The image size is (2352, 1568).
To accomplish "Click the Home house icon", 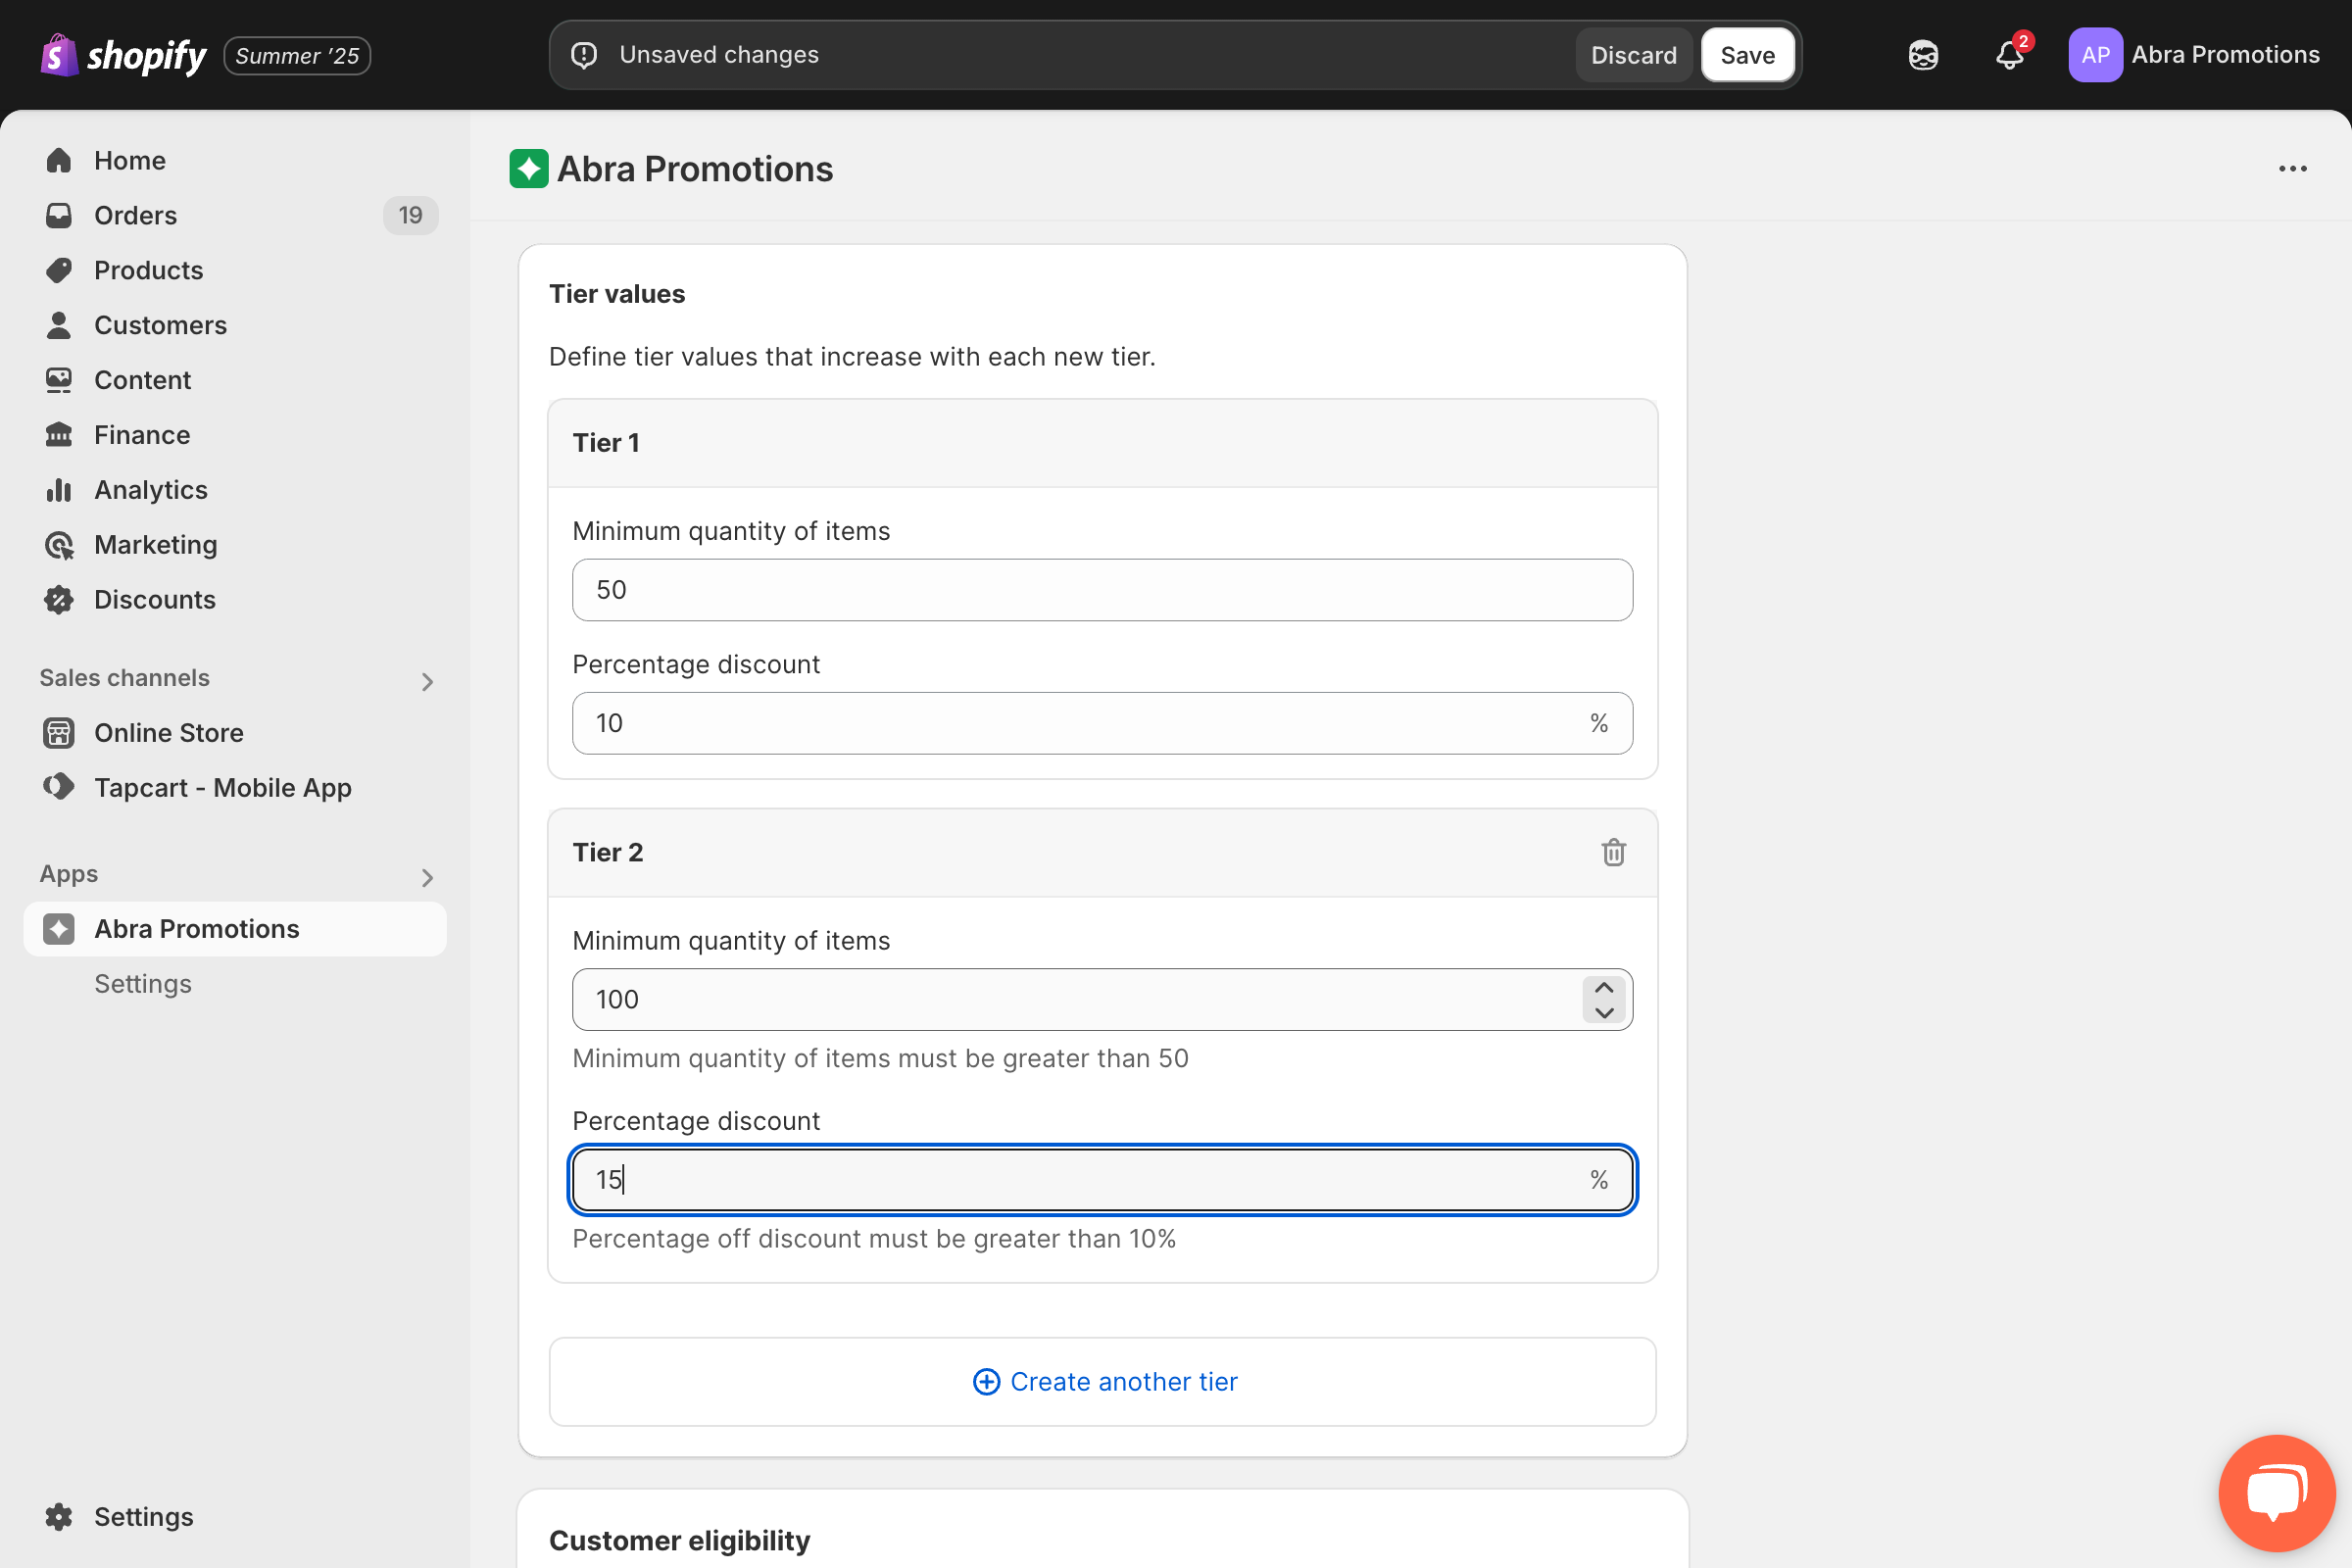I will pyautogui.click(x=59, y=160).
